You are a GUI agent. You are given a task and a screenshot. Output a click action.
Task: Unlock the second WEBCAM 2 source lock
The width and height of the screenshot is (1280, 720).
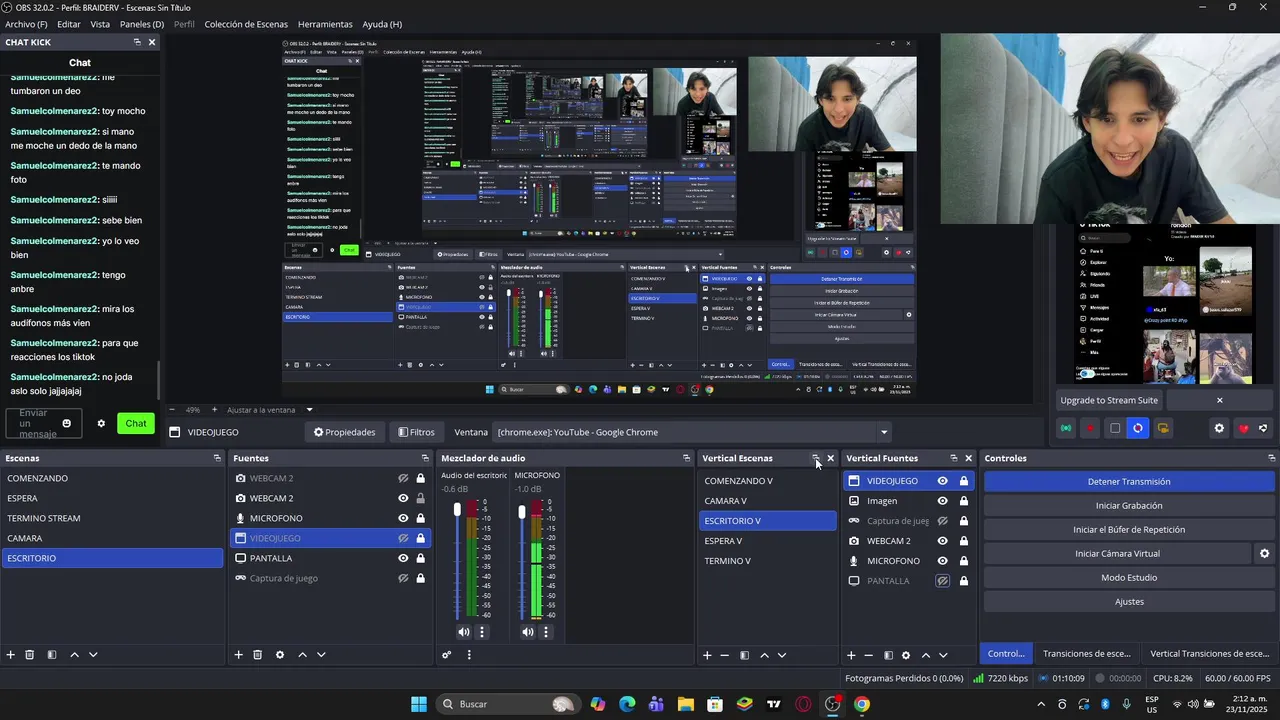pos(420,498)
